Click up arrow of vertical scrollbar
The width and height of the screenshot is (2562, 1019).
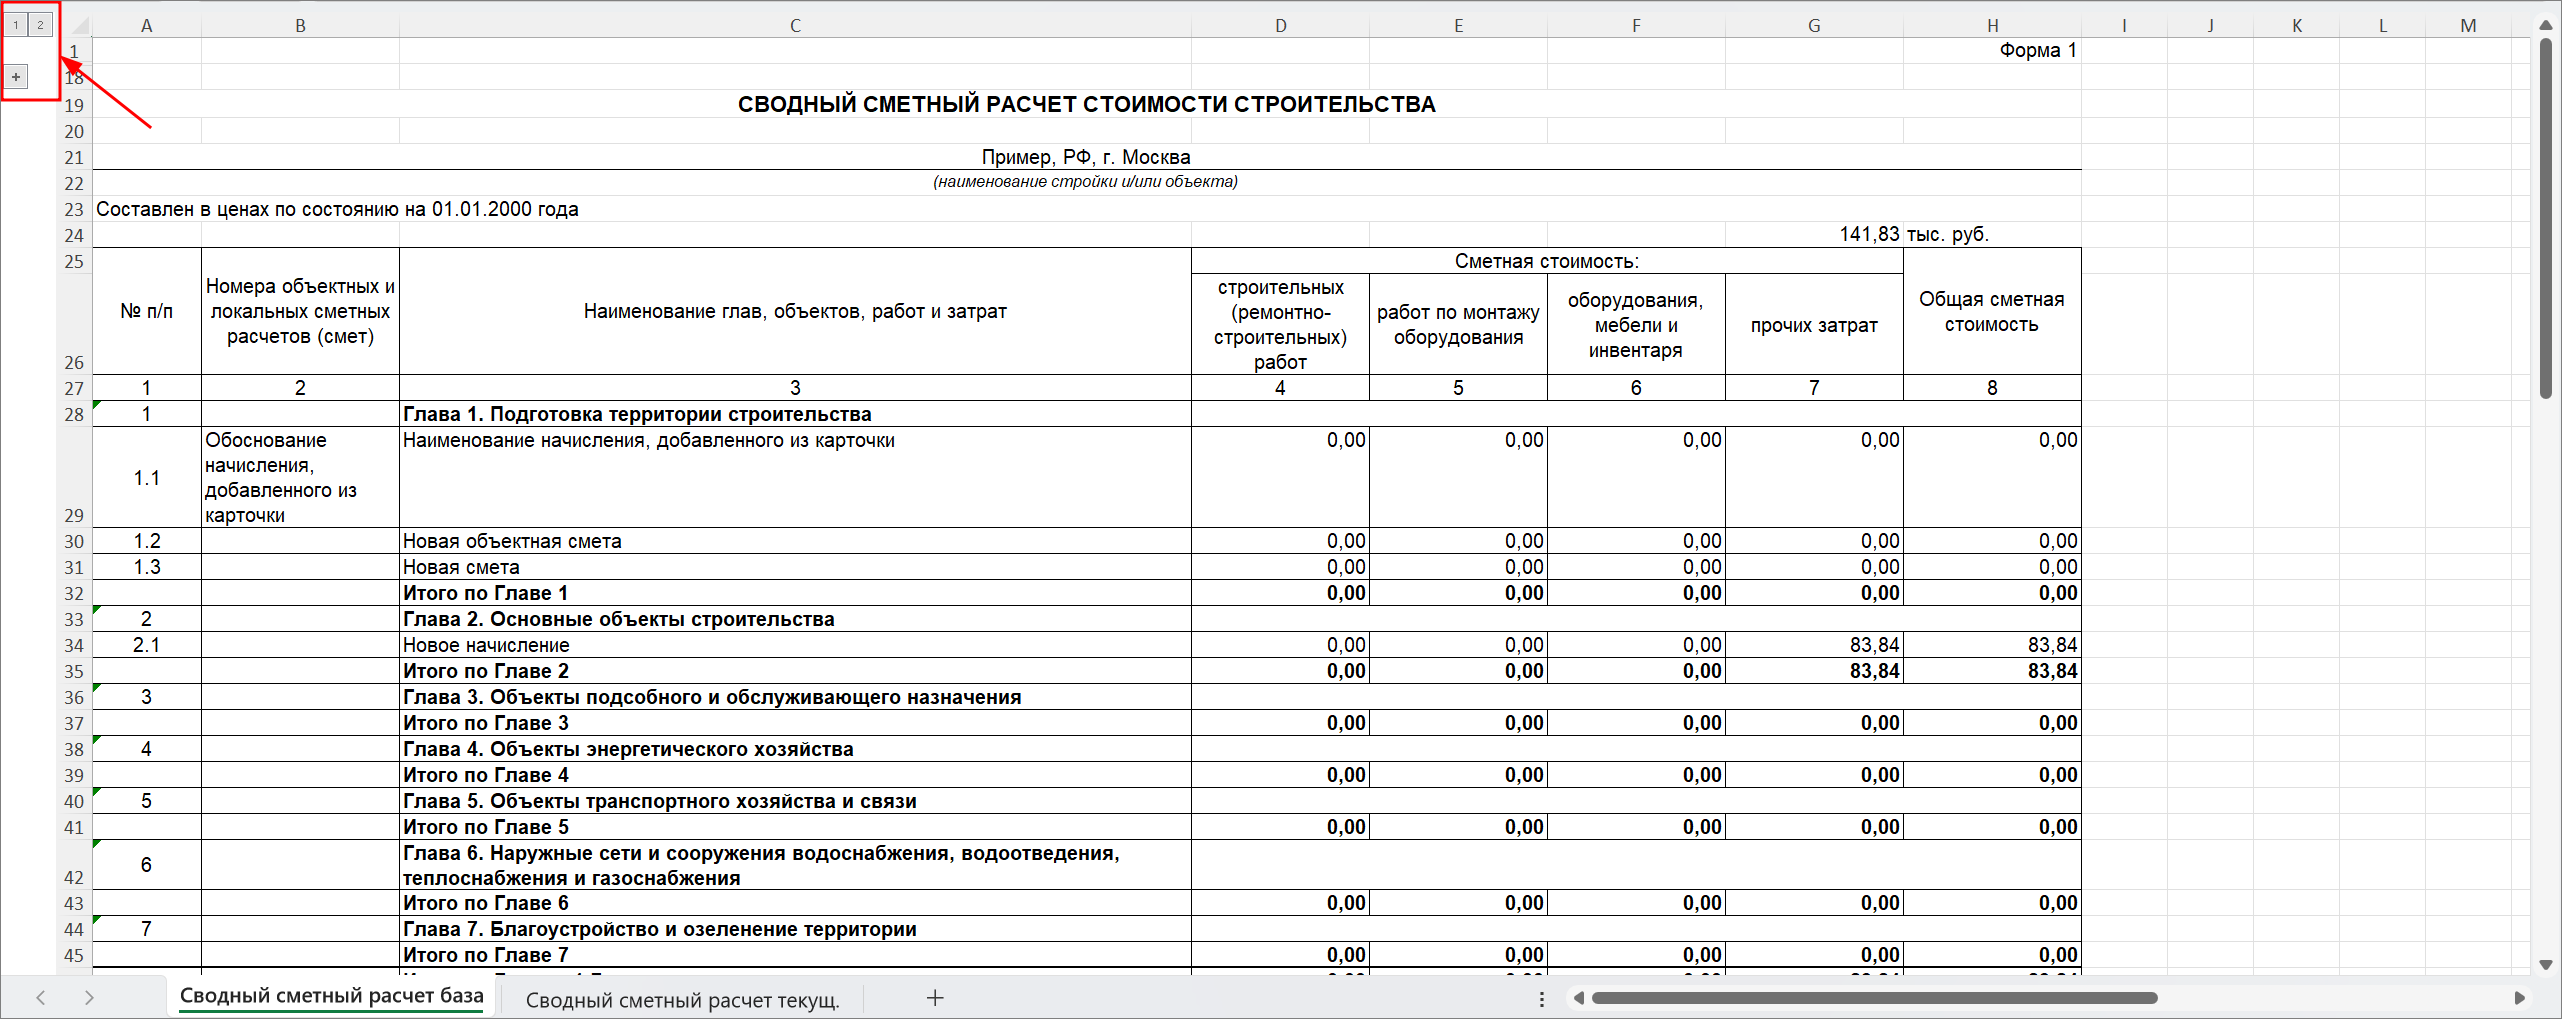2546,25
